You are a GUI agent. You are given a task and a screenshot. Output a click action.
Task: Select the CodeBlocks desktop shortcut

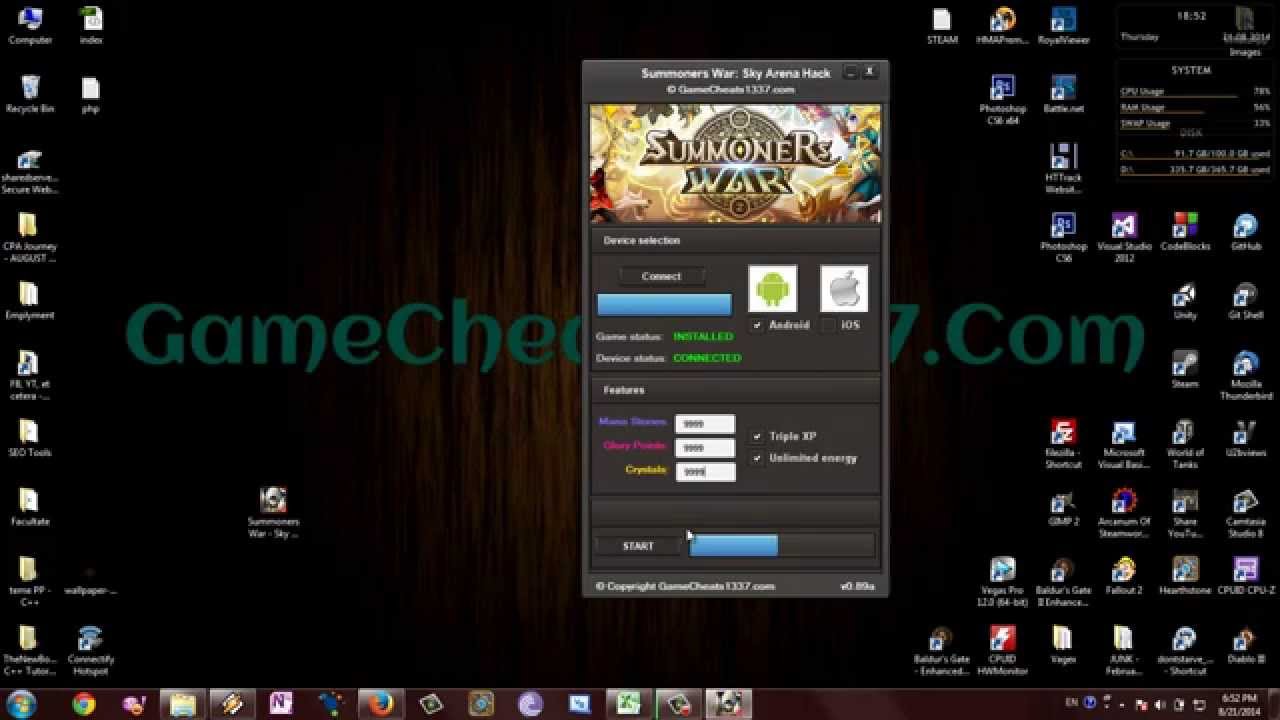(1185, 232)
